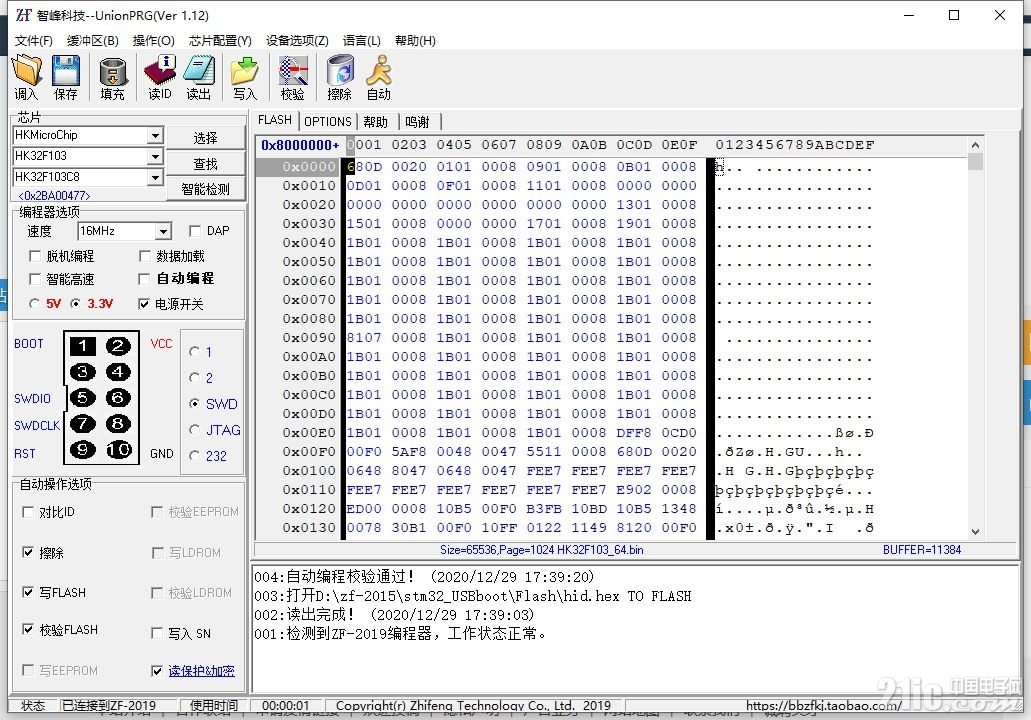This screenshot has height=720, width=1031.
Task: Toggle the 脱机编程 offline programming checkbox
Action: click(x=36, y=256)
